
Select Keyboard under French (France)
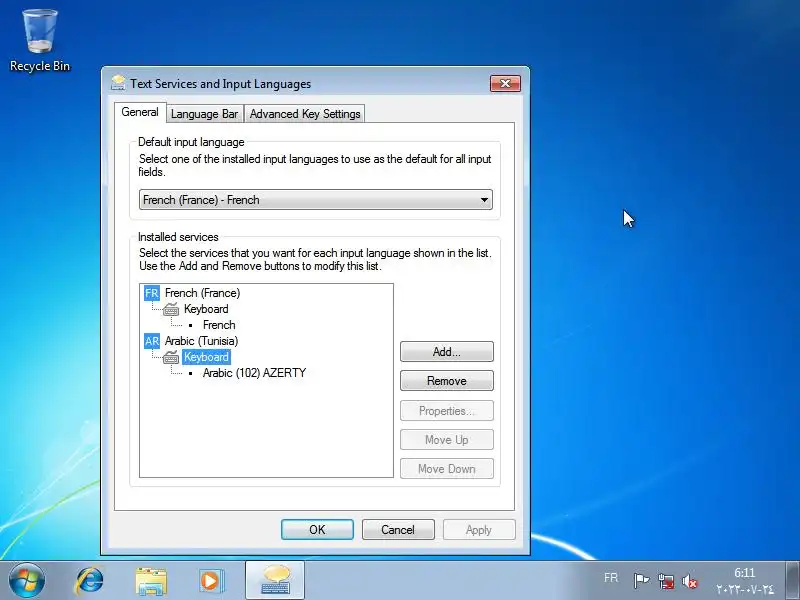pyautogui.click(x=206, y=309)
